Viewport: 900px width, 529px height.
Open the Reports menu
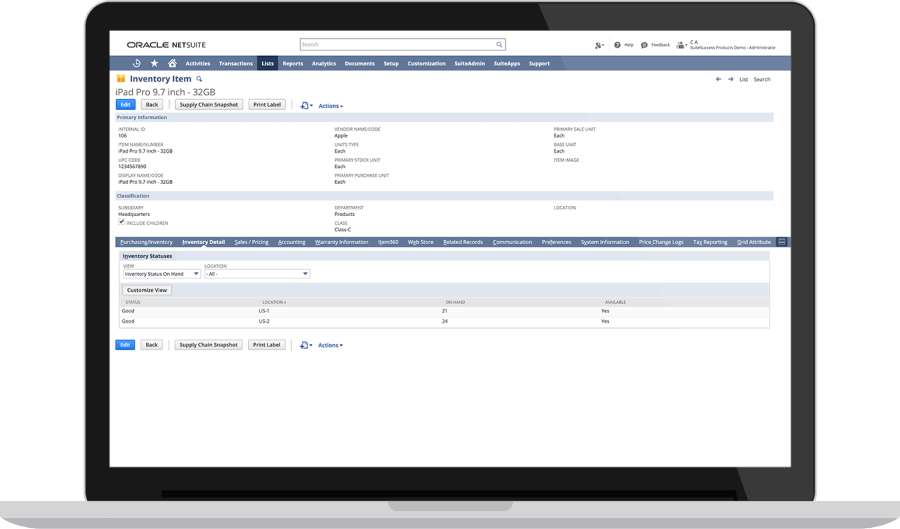[293, 63]
